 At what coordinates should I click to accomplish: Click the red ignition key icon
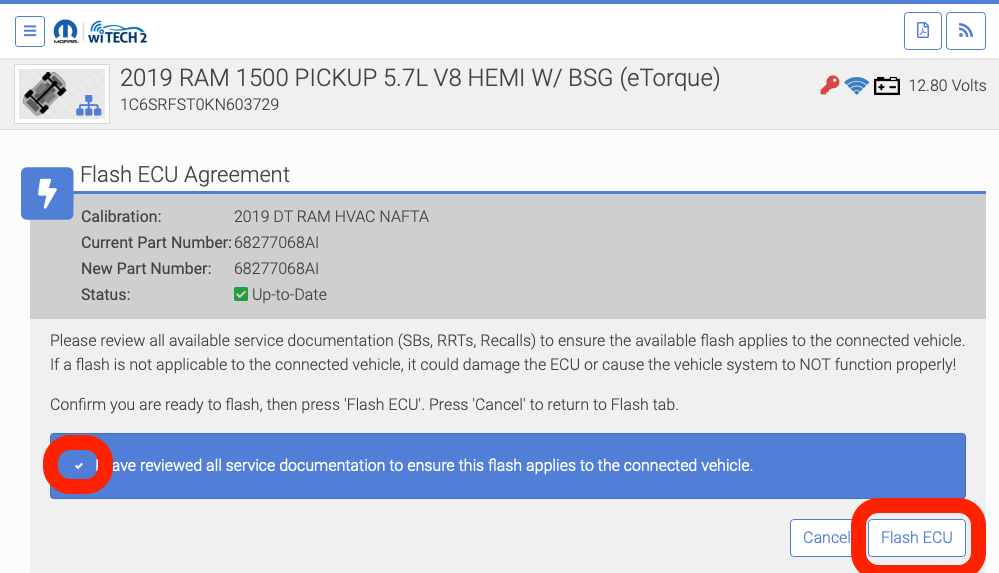[x=829, y=86]
